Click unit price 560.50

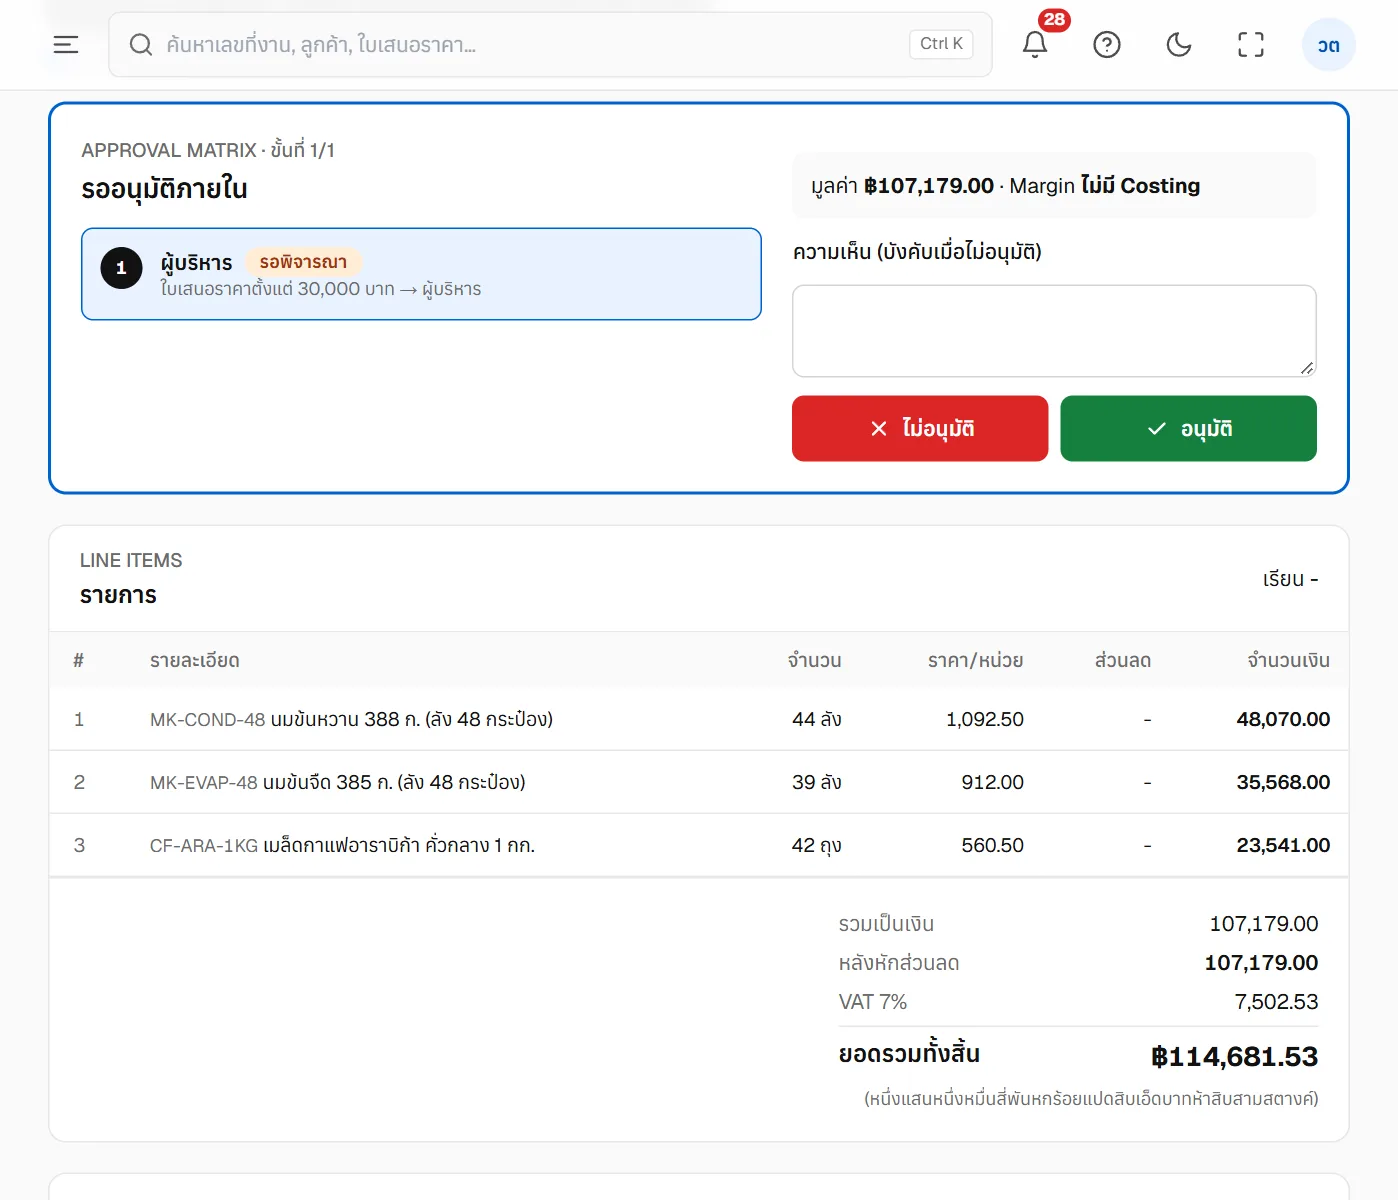(x=992, y=845)
